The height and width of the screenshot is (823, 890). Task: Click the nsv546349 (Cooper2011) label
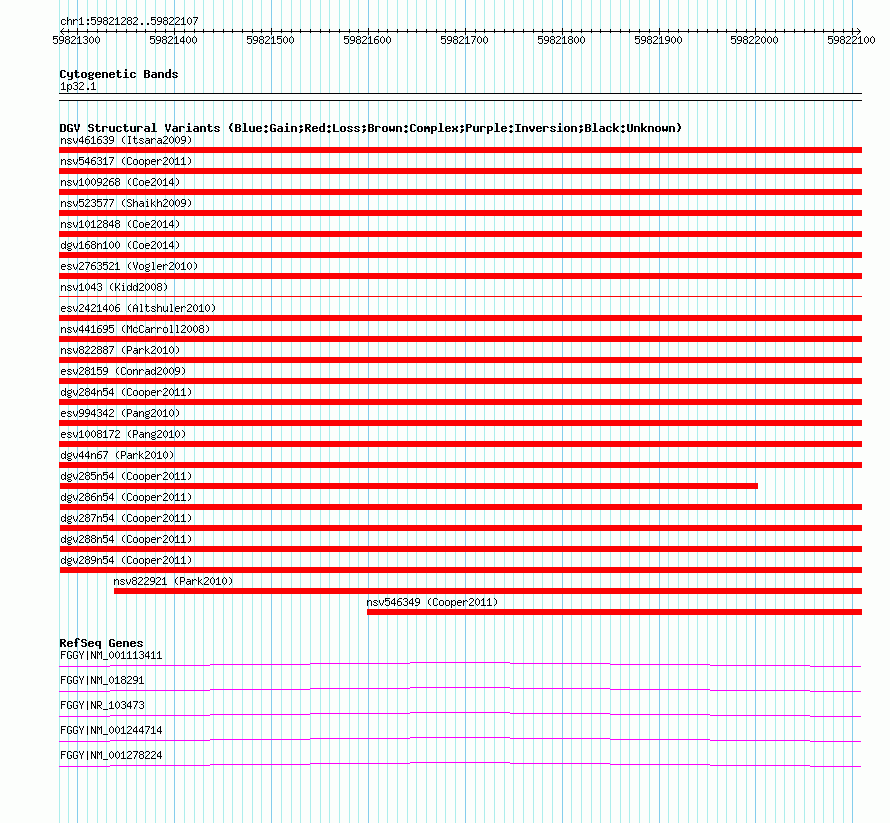pos(432,602)
